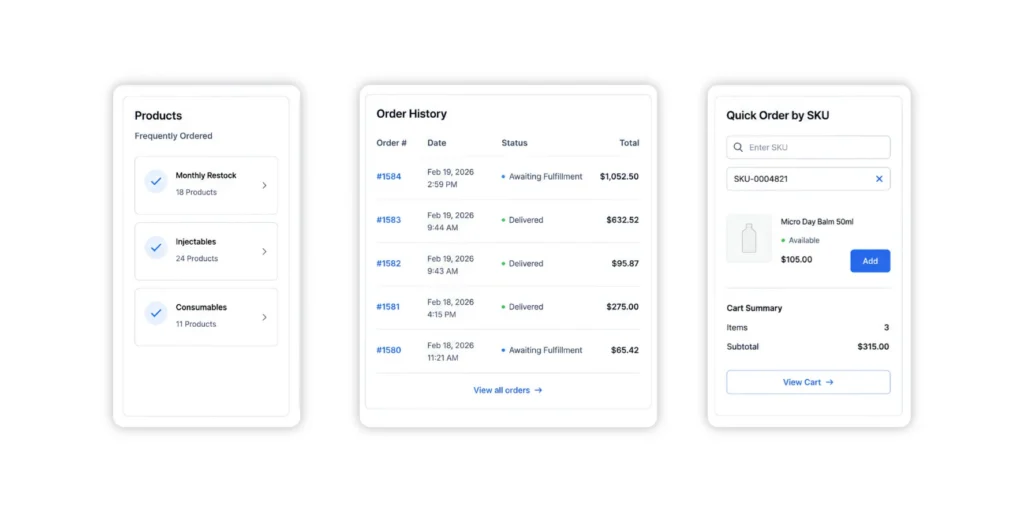Open order #1581

point(388,307)
